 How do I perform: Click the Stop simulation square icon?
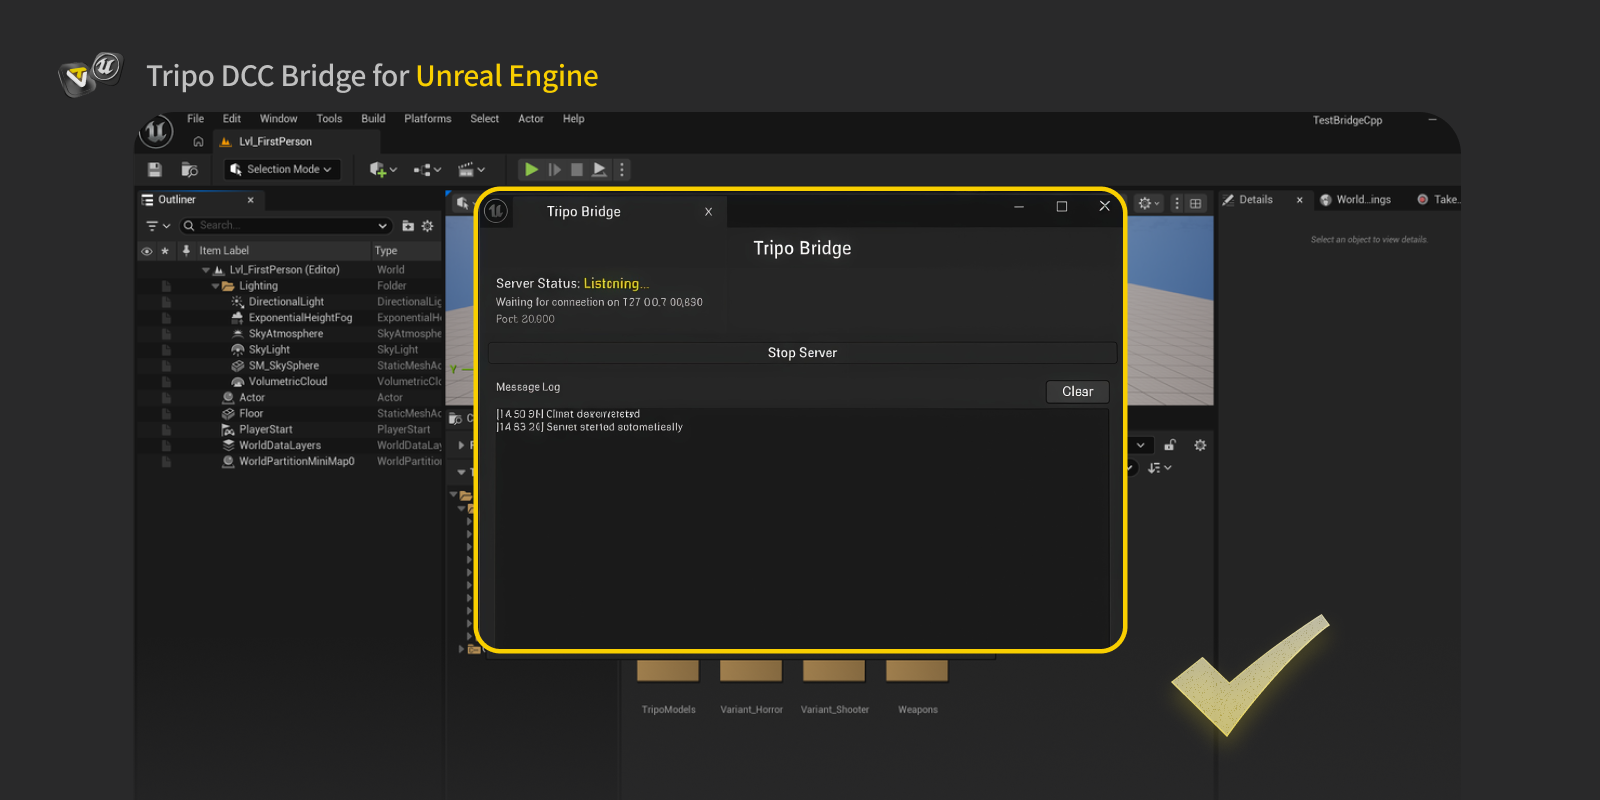[577, 170]
